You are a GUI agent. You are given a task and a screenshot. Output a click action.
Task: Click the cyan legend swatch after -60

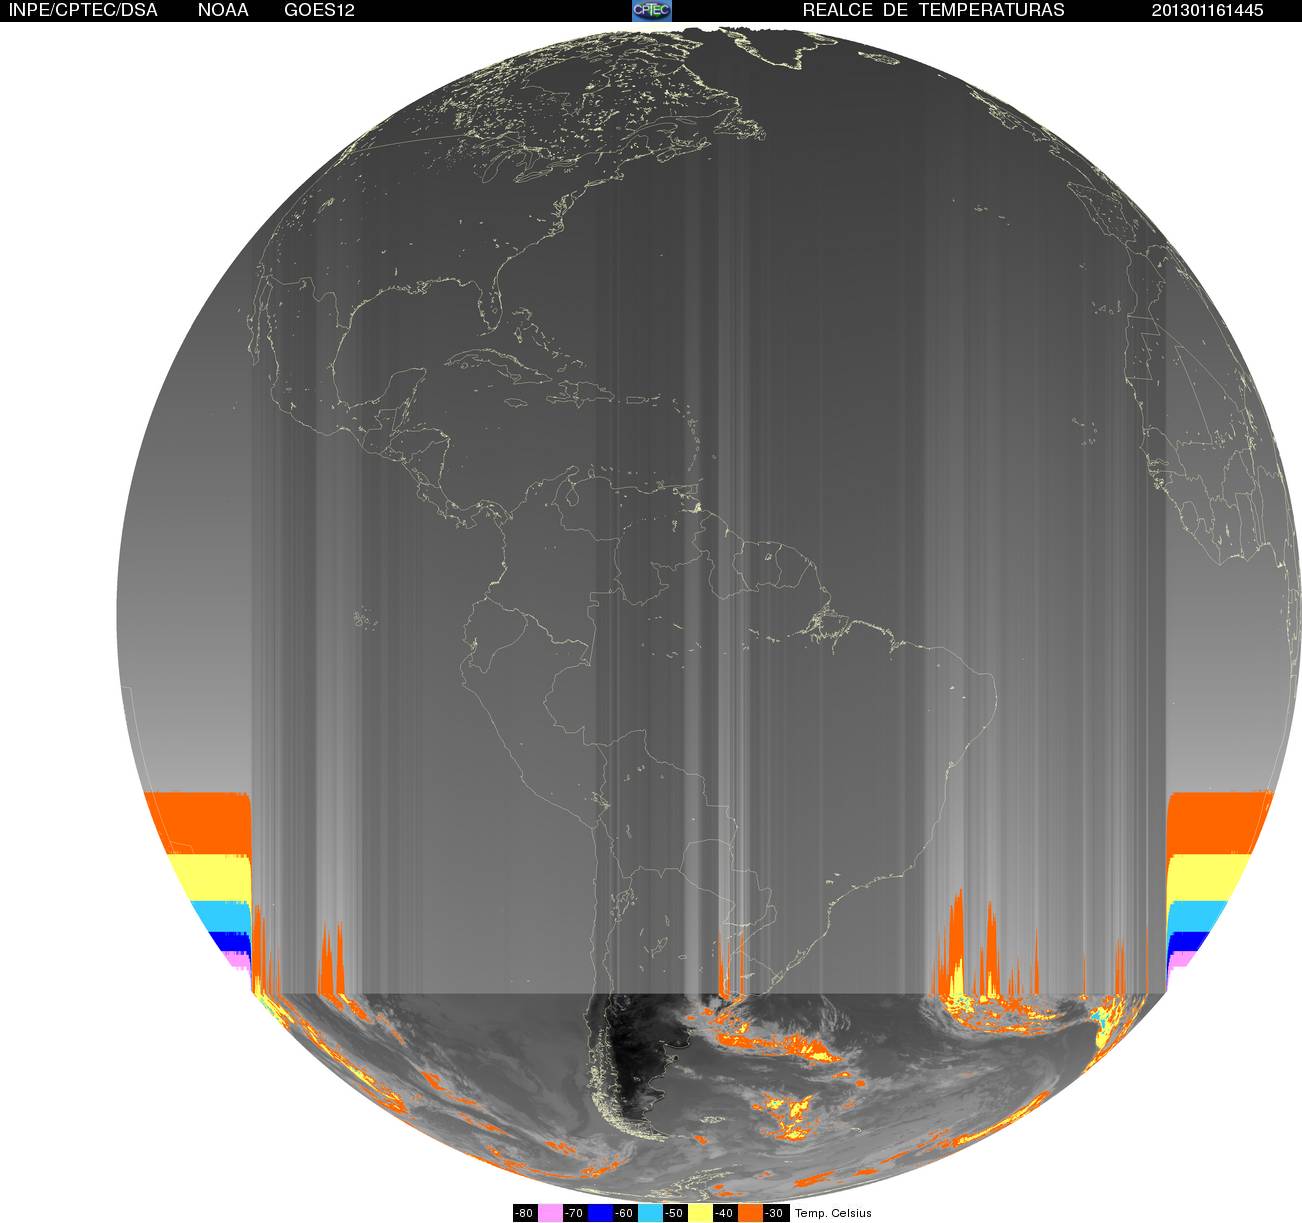650,1213
